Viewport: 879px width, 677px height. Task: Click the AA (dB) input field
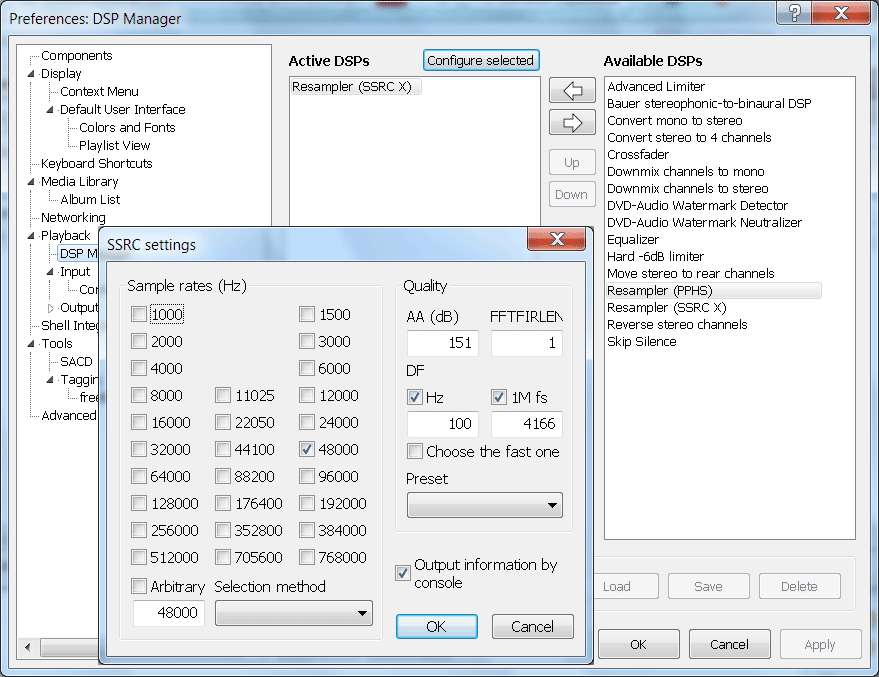click(442, 344)
